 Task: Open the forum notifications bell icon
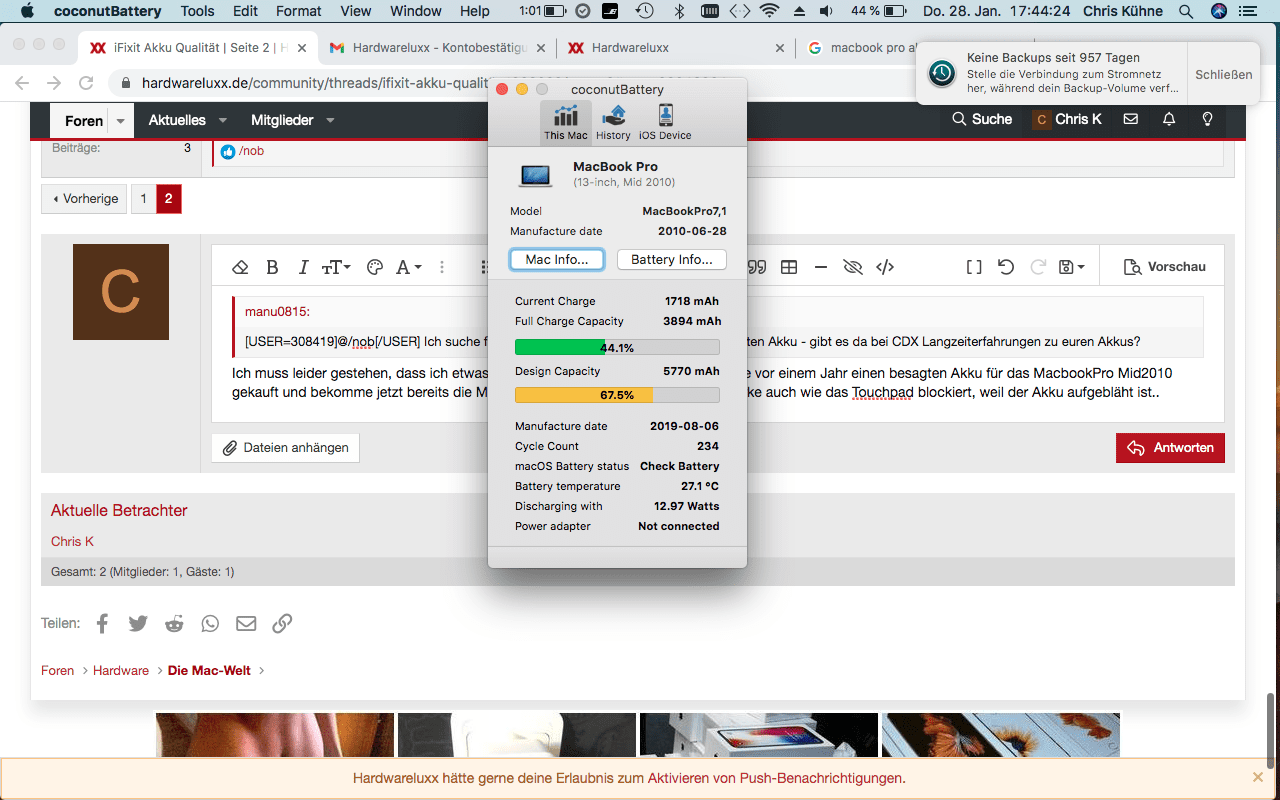click(1169, 119)
